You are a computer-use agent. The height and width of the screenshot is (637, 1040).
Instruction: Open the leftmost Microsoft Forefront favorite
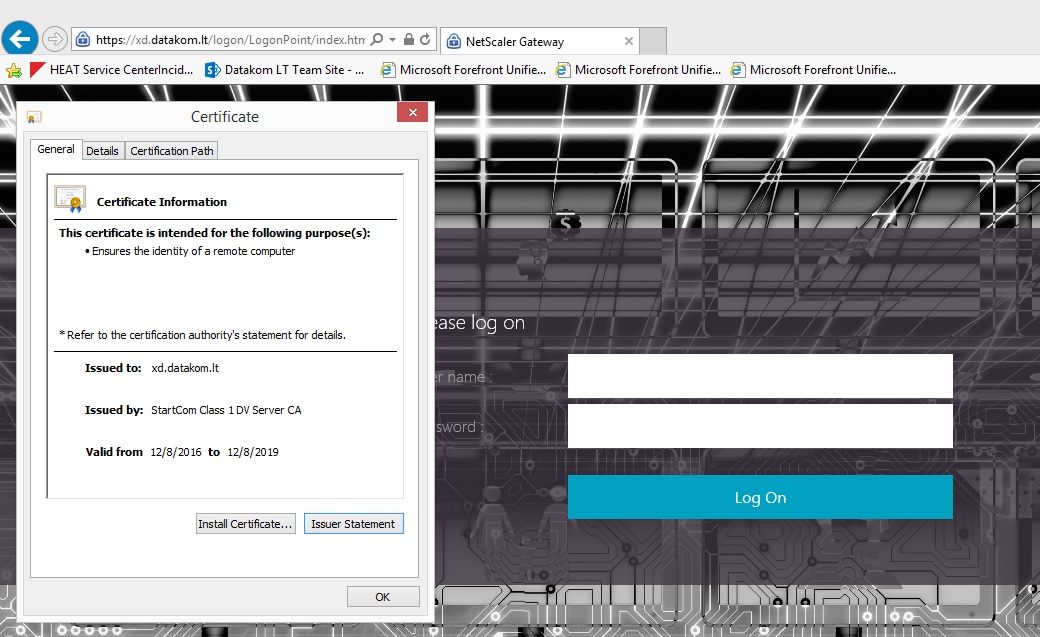pyautogui.click(x=464, y=70)
